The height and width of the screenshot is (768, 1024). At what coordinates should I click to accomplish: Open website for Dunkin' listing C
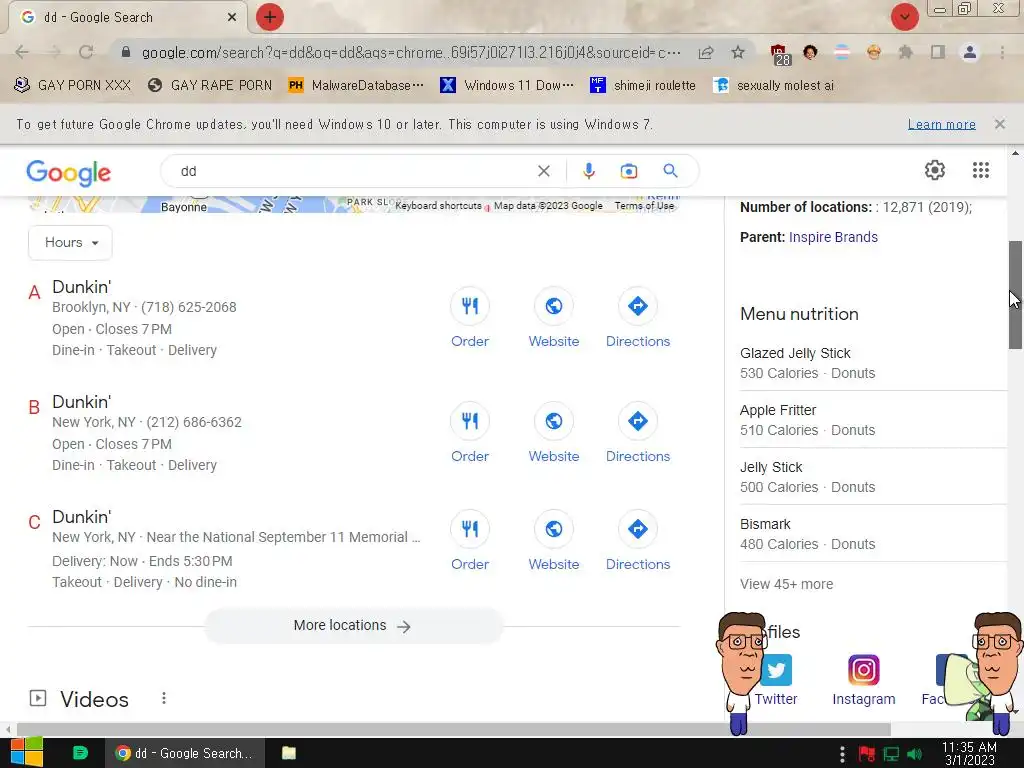[554, 541]
